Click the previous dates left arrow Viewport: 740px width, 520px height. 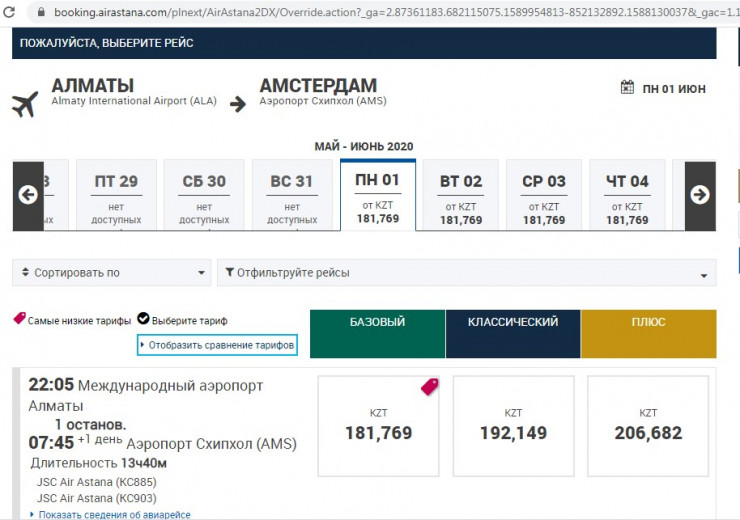pos(28,195)
